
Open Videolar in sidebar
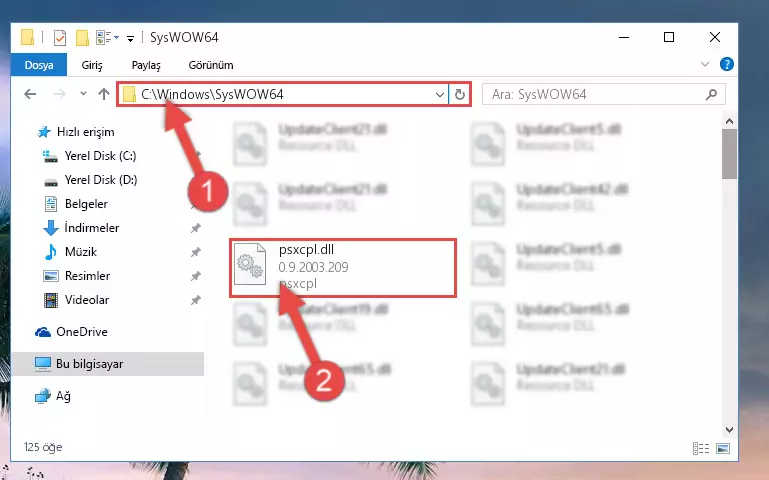(87, 300)
